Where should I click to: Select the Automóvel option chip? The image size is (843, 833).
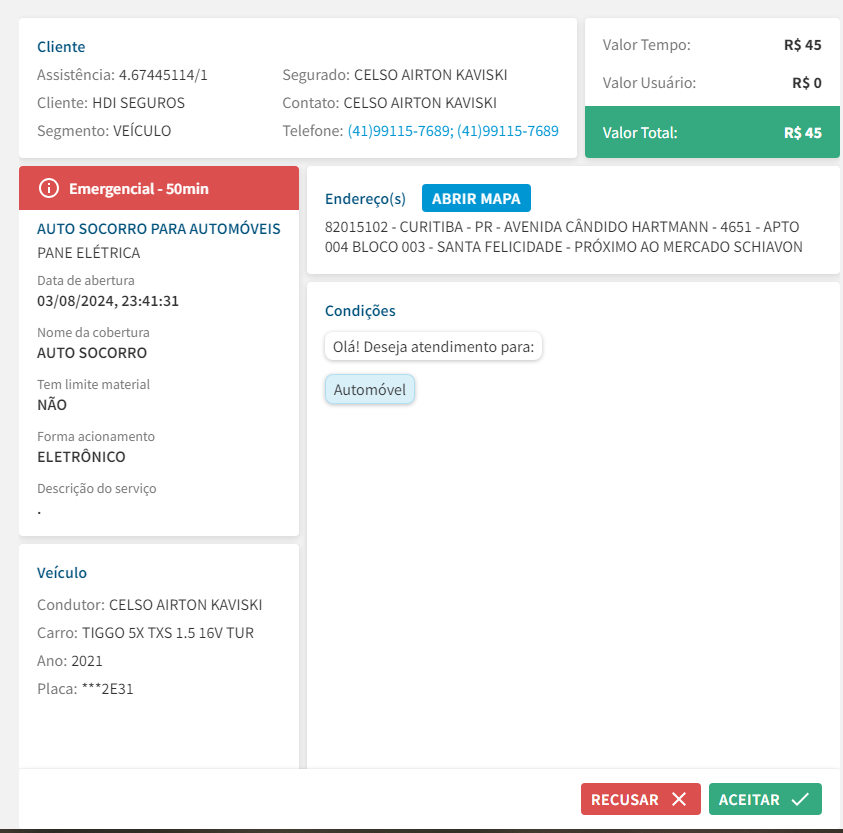pyautogui.click(x=369, y=389)
